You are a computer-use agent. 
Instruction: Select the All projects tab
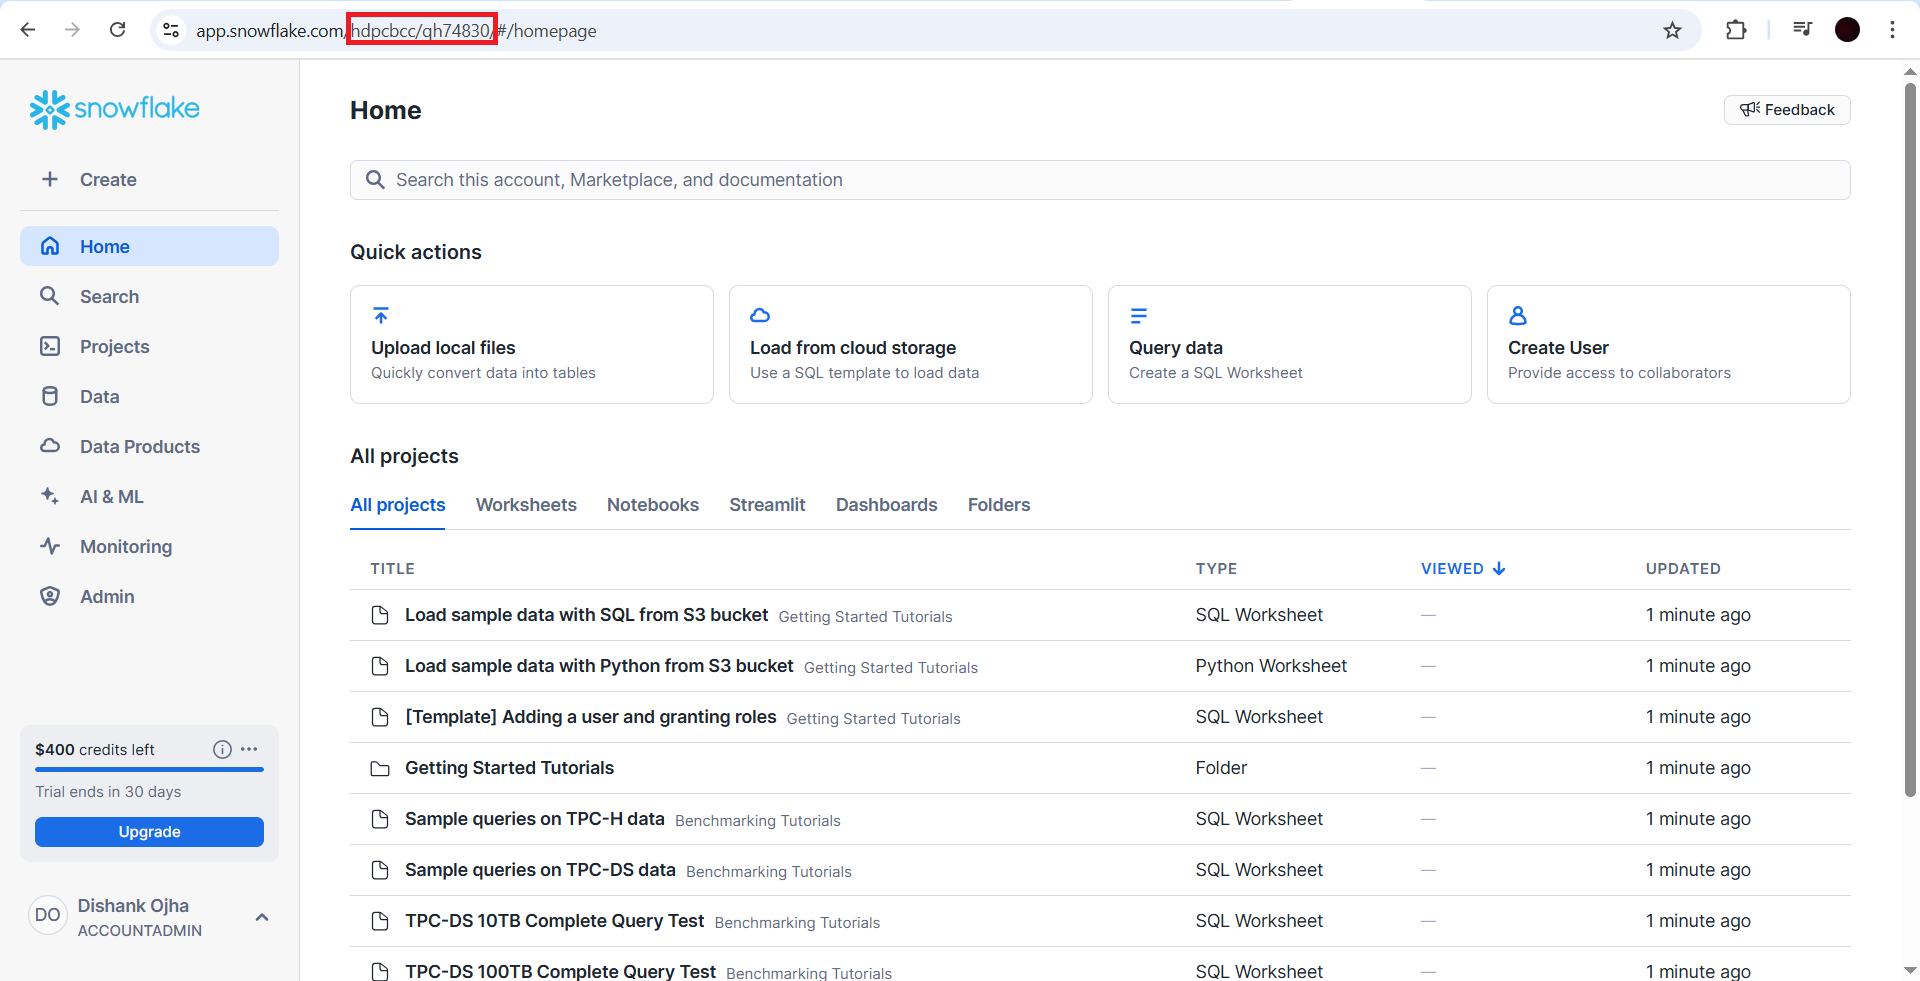tap(398, 505)
